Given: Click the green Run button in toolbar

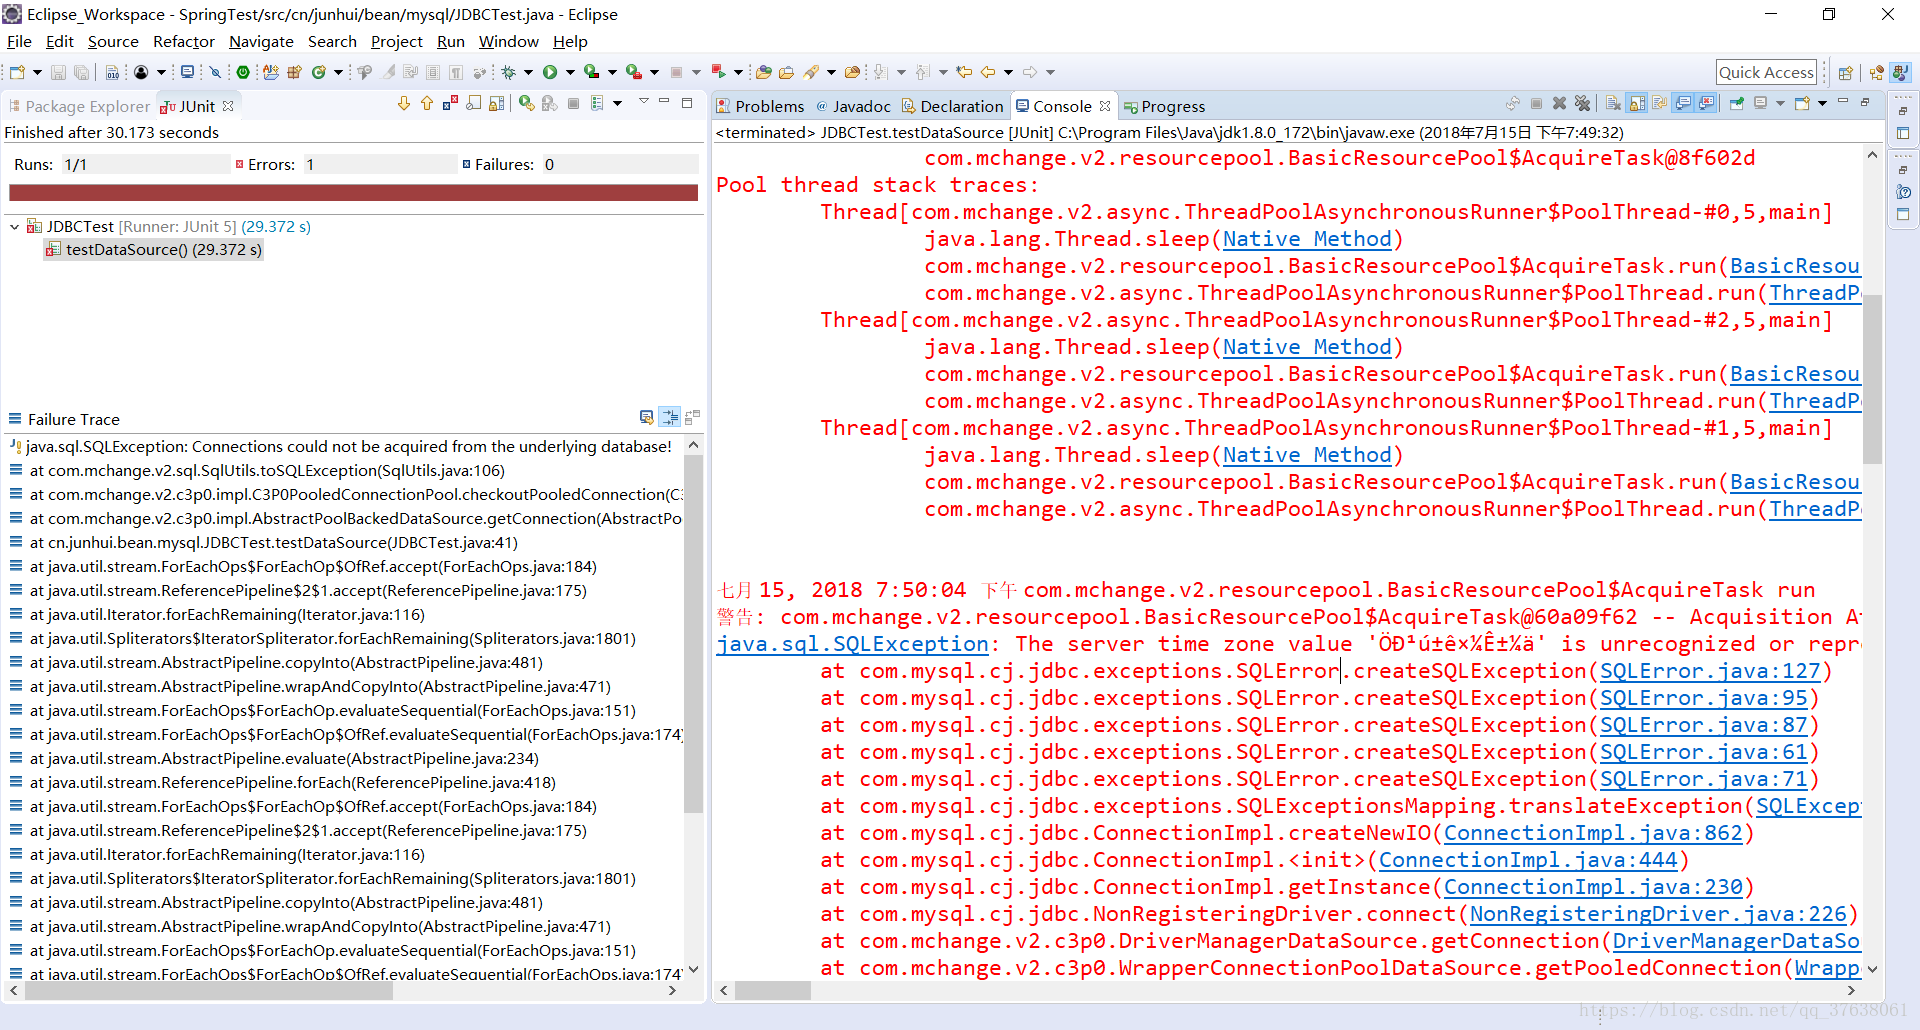Looking at the screenshot, I should 550,72.
